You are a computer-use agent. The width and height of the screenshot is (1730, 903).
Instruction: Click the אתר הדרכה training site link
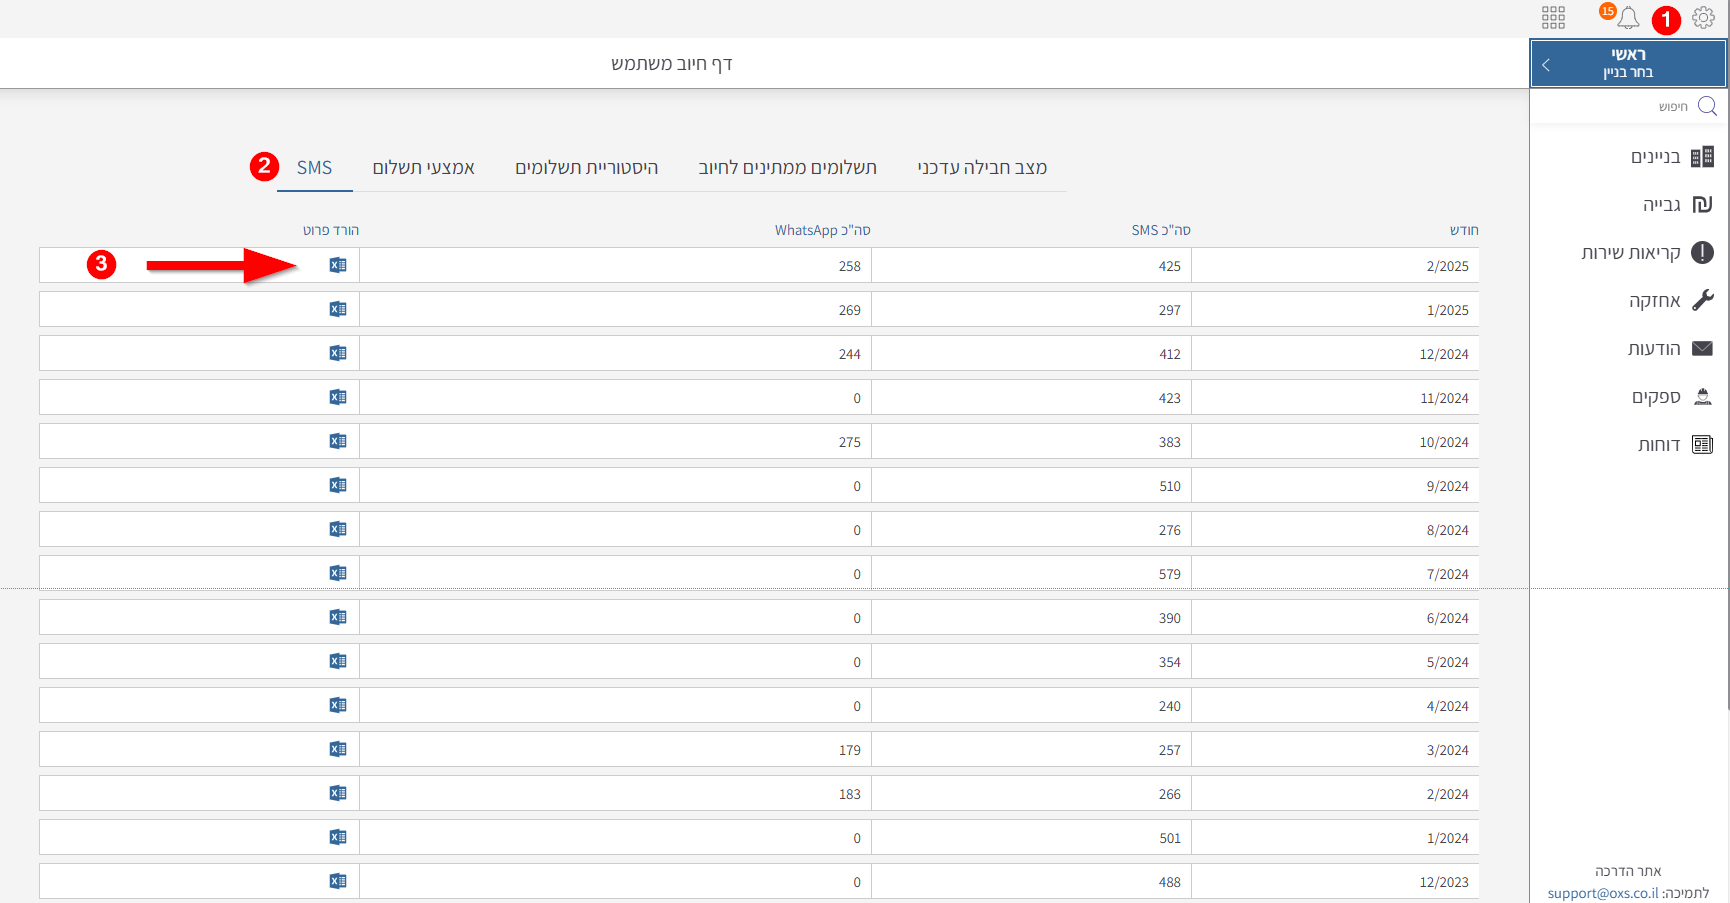point(1628,871)
